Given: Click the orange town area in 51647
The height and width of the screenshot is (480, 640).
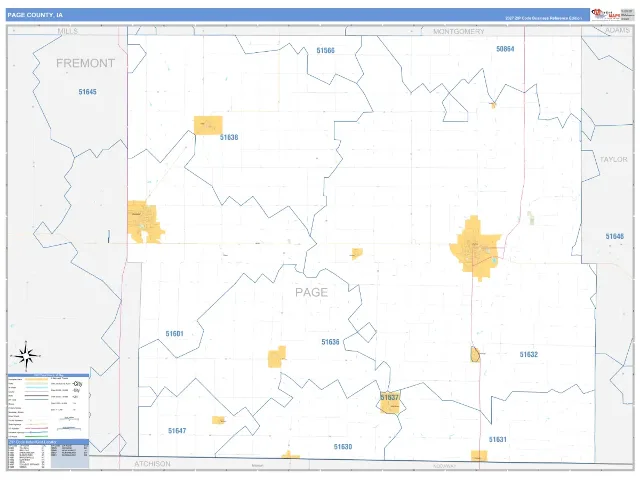Looking at the screenshot, I should pyautogui.click(x=218, y=420).
